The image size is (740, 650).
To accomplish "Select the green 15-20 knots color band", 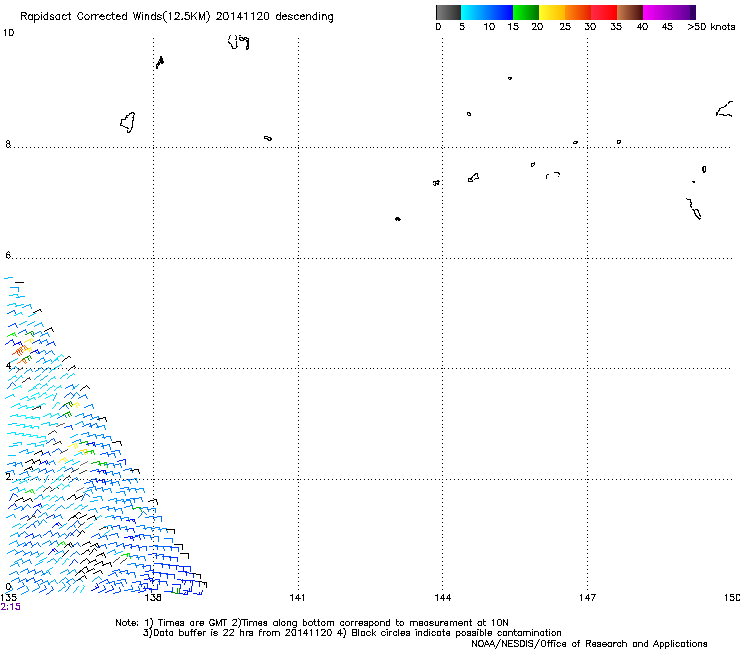I will click(526, 12).
